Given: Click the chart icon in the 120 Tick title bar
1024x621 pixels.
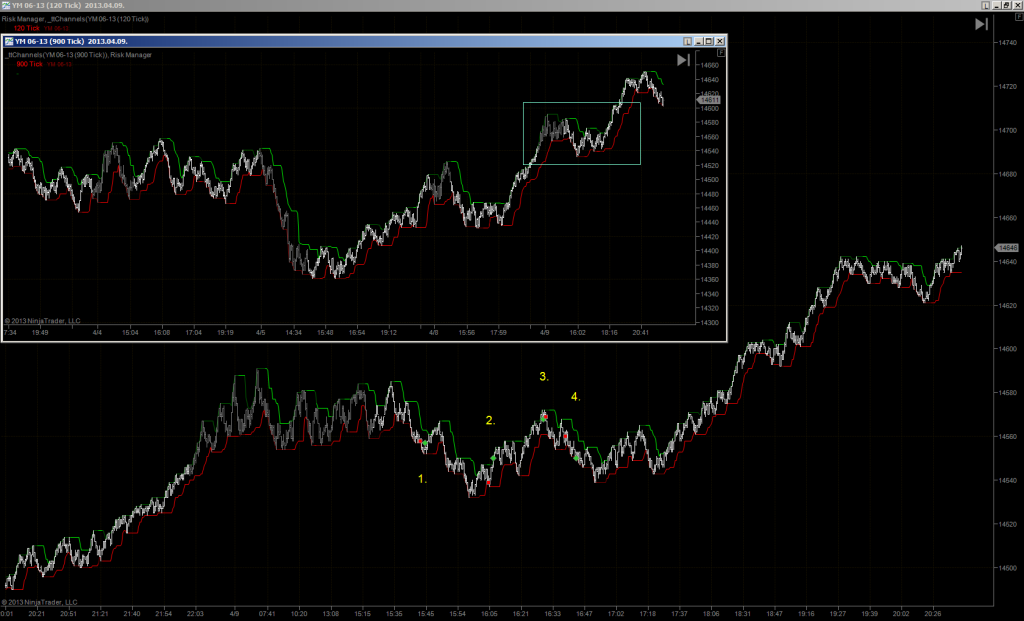Looking at the screenshot, I should pyautogui.click(x=5, y=5).
